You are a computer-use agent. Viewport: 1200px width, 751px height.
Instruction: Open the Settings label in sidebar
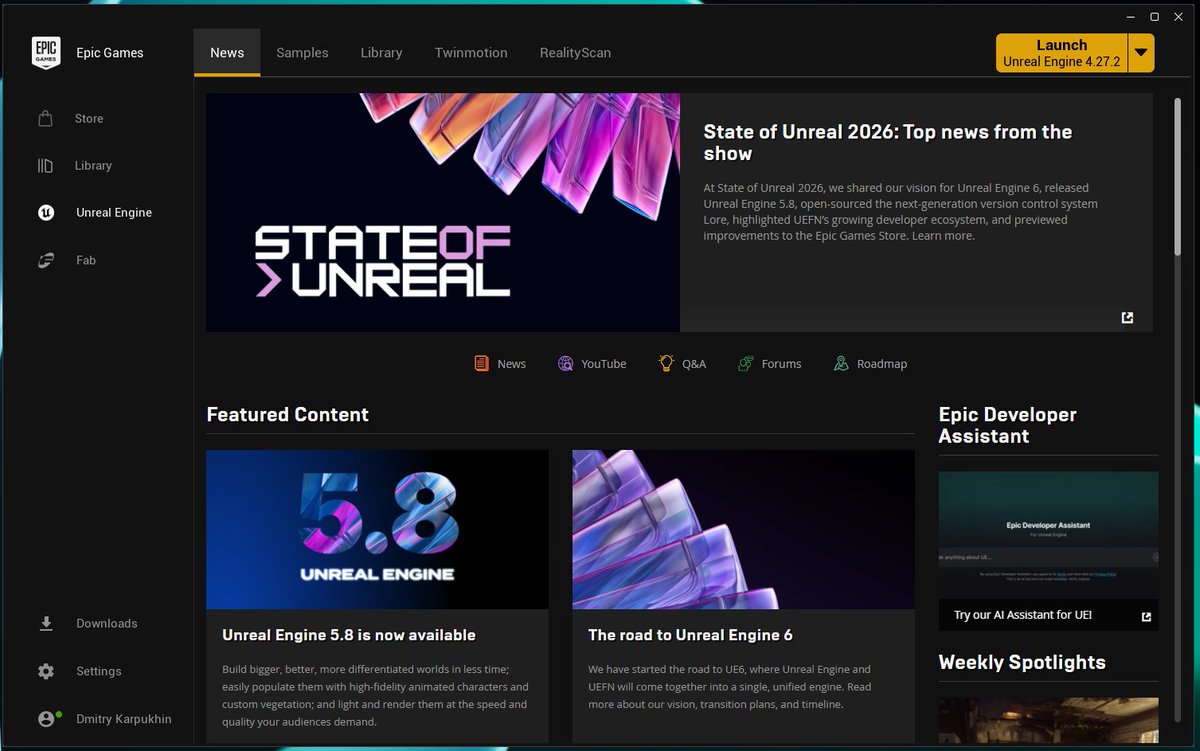[x=99, y=671]
